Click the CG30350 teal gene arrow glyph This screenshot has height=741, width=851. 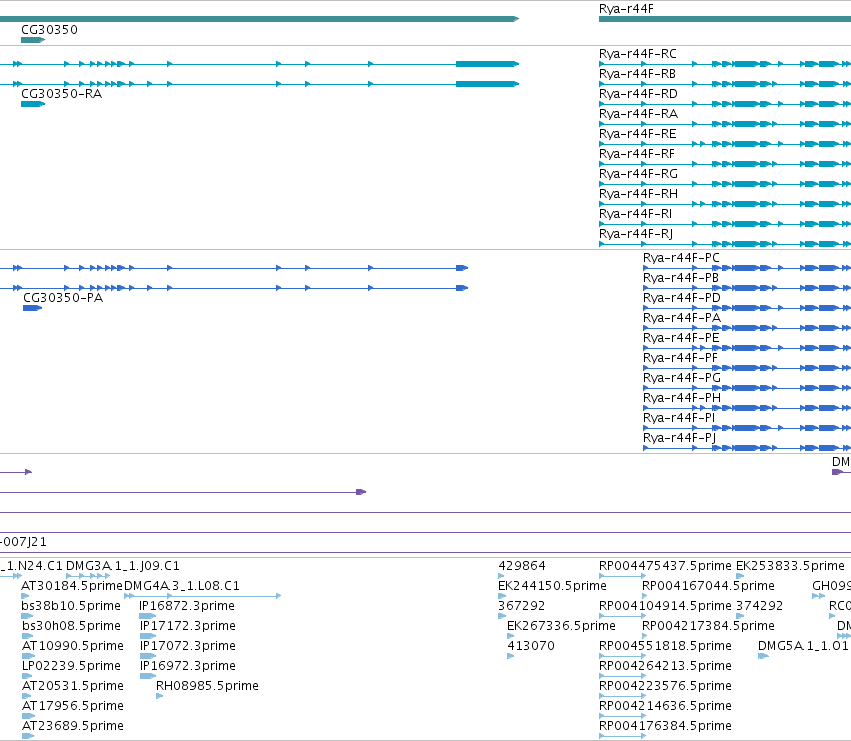33,40
